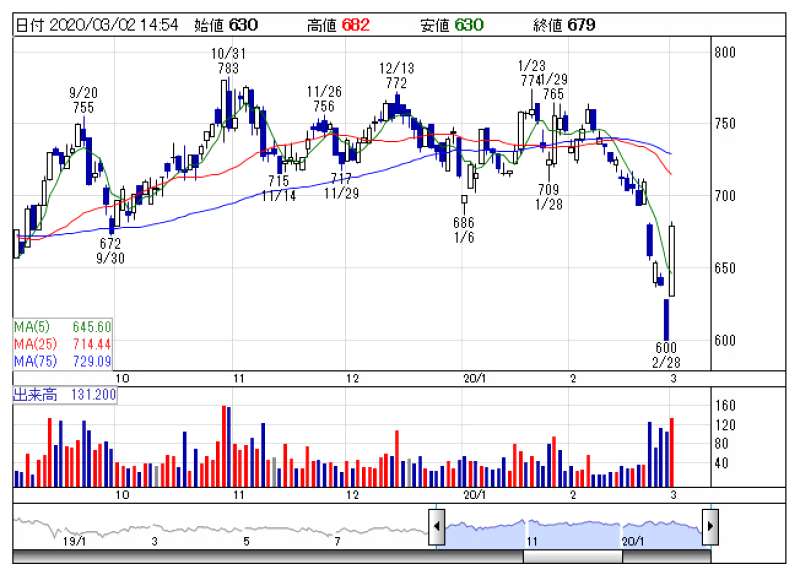This screenshot has height=575, width=800.
Task: Click the 600 2/28 low label
Action: [666, 355]
